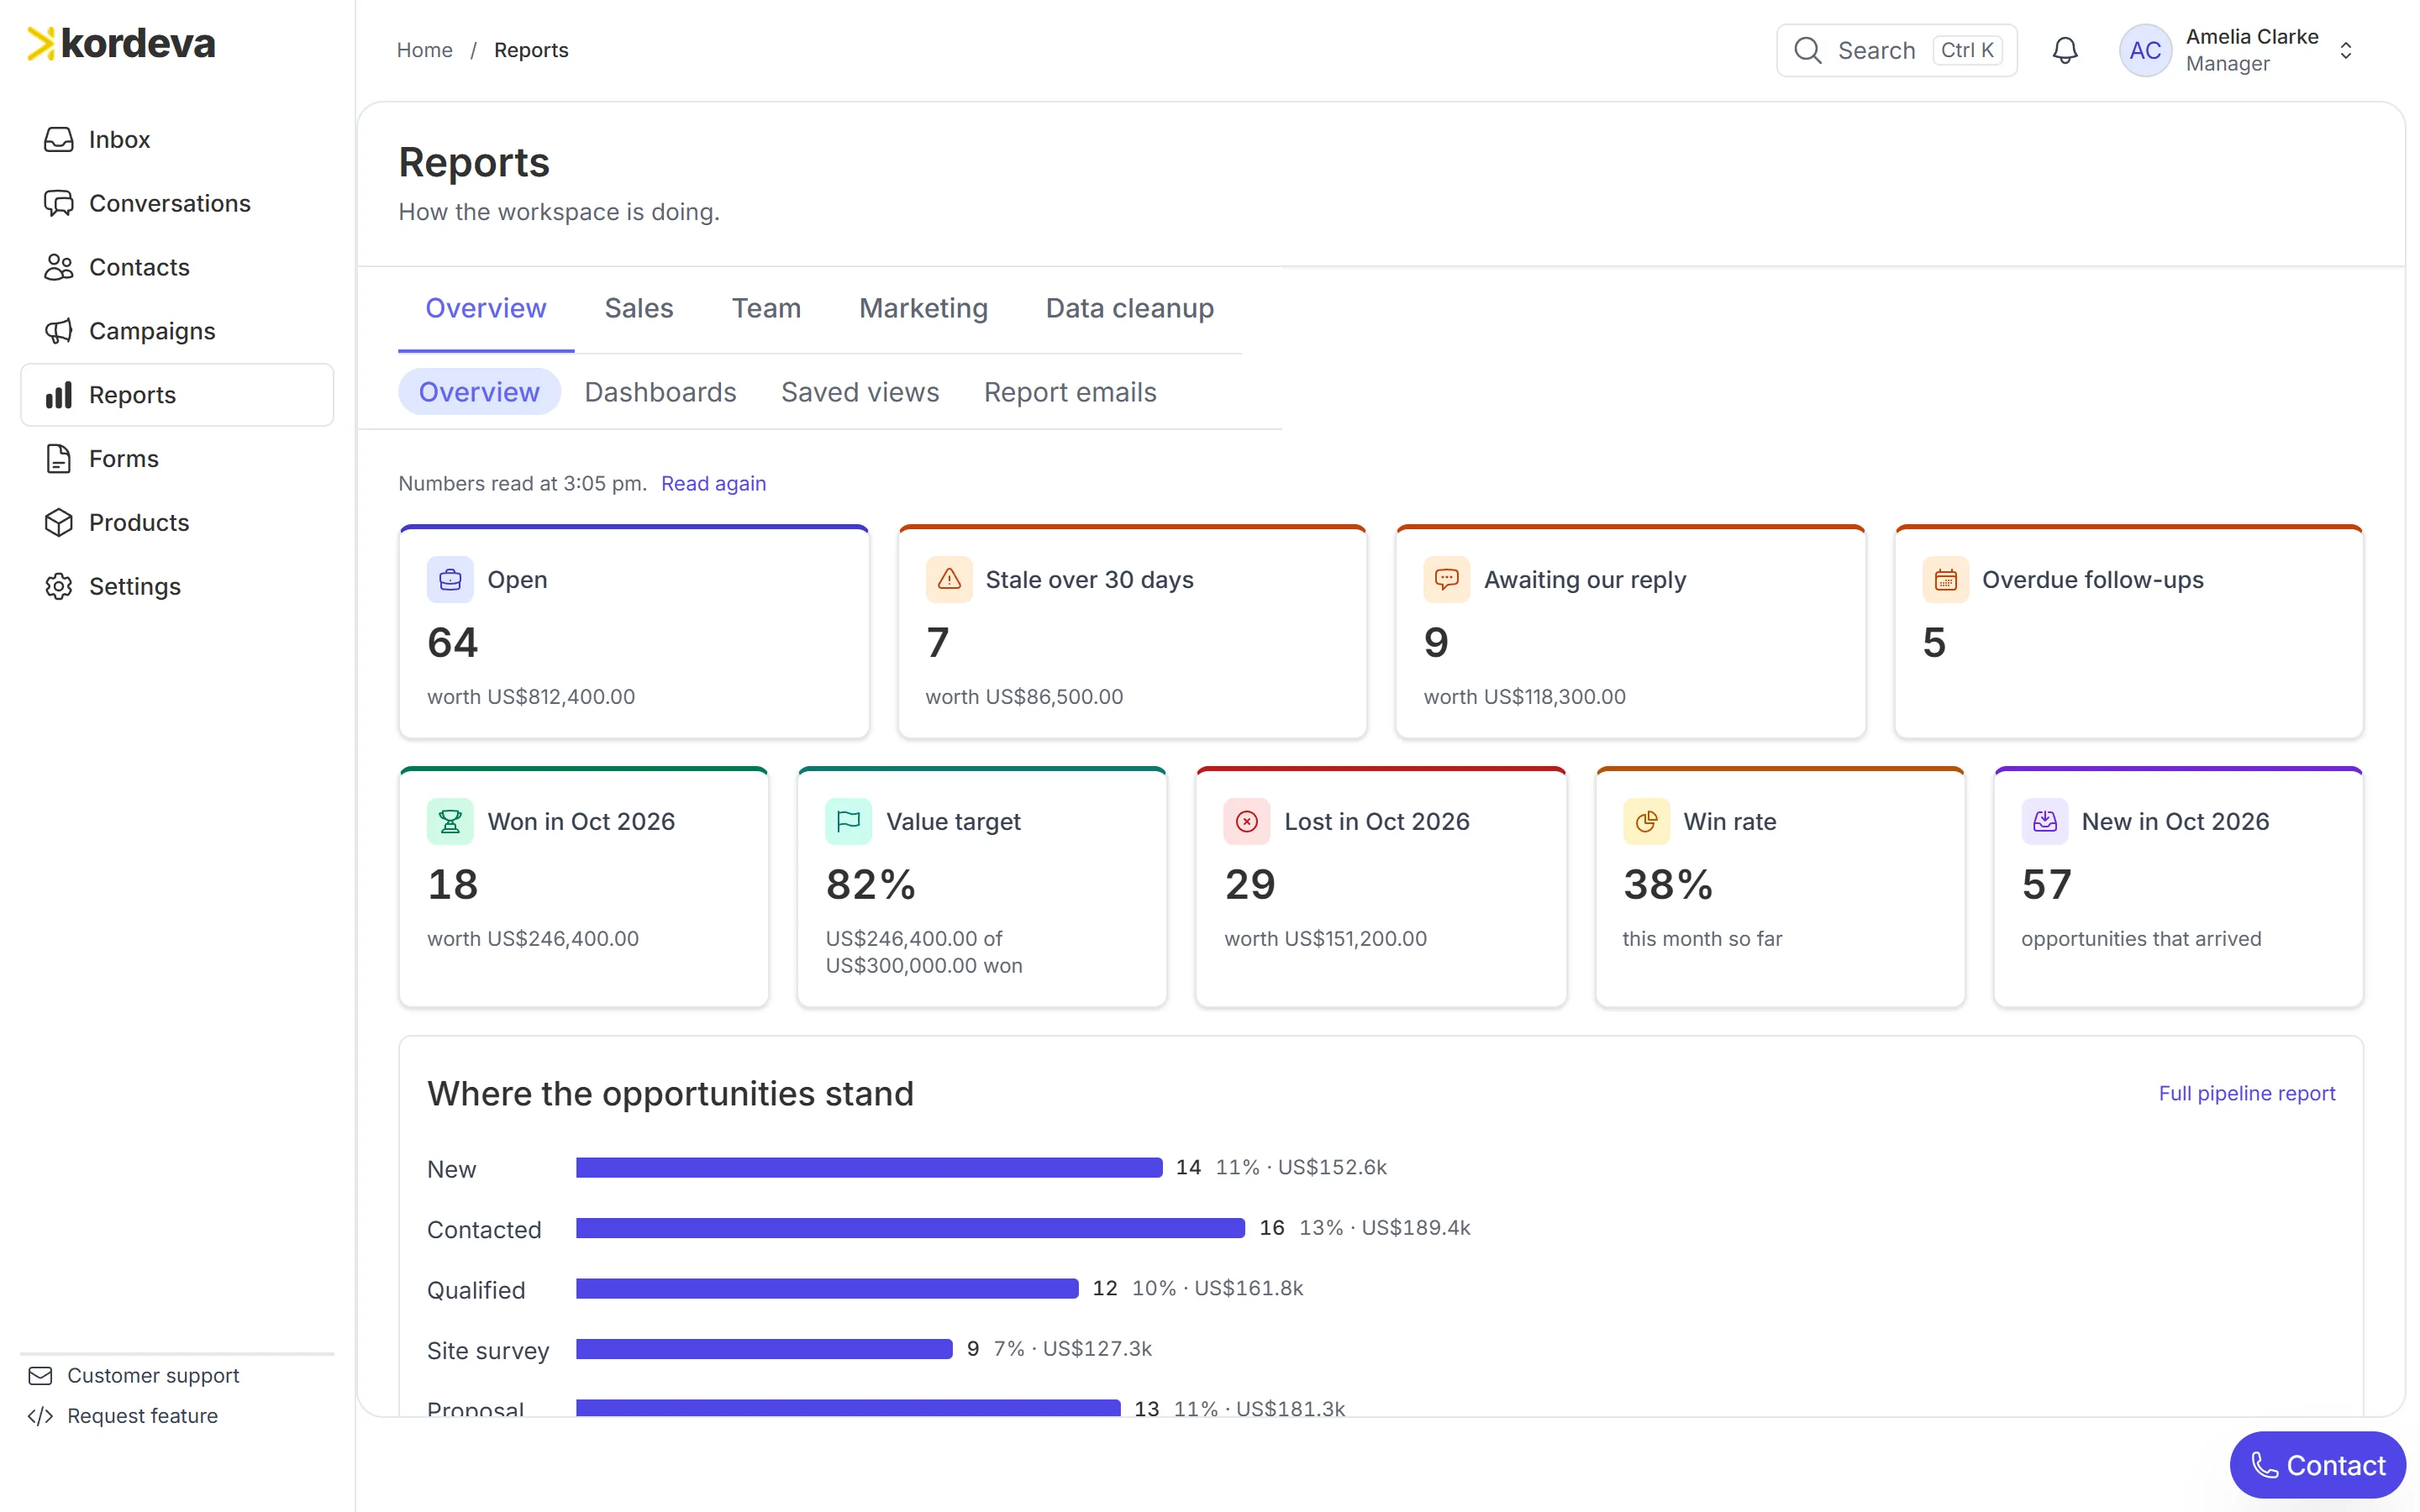The width and height of the screenshot is (2420, 1512).
Task: Click the Contact button
Action: pyautogui.click(x=2317, y=1465)
